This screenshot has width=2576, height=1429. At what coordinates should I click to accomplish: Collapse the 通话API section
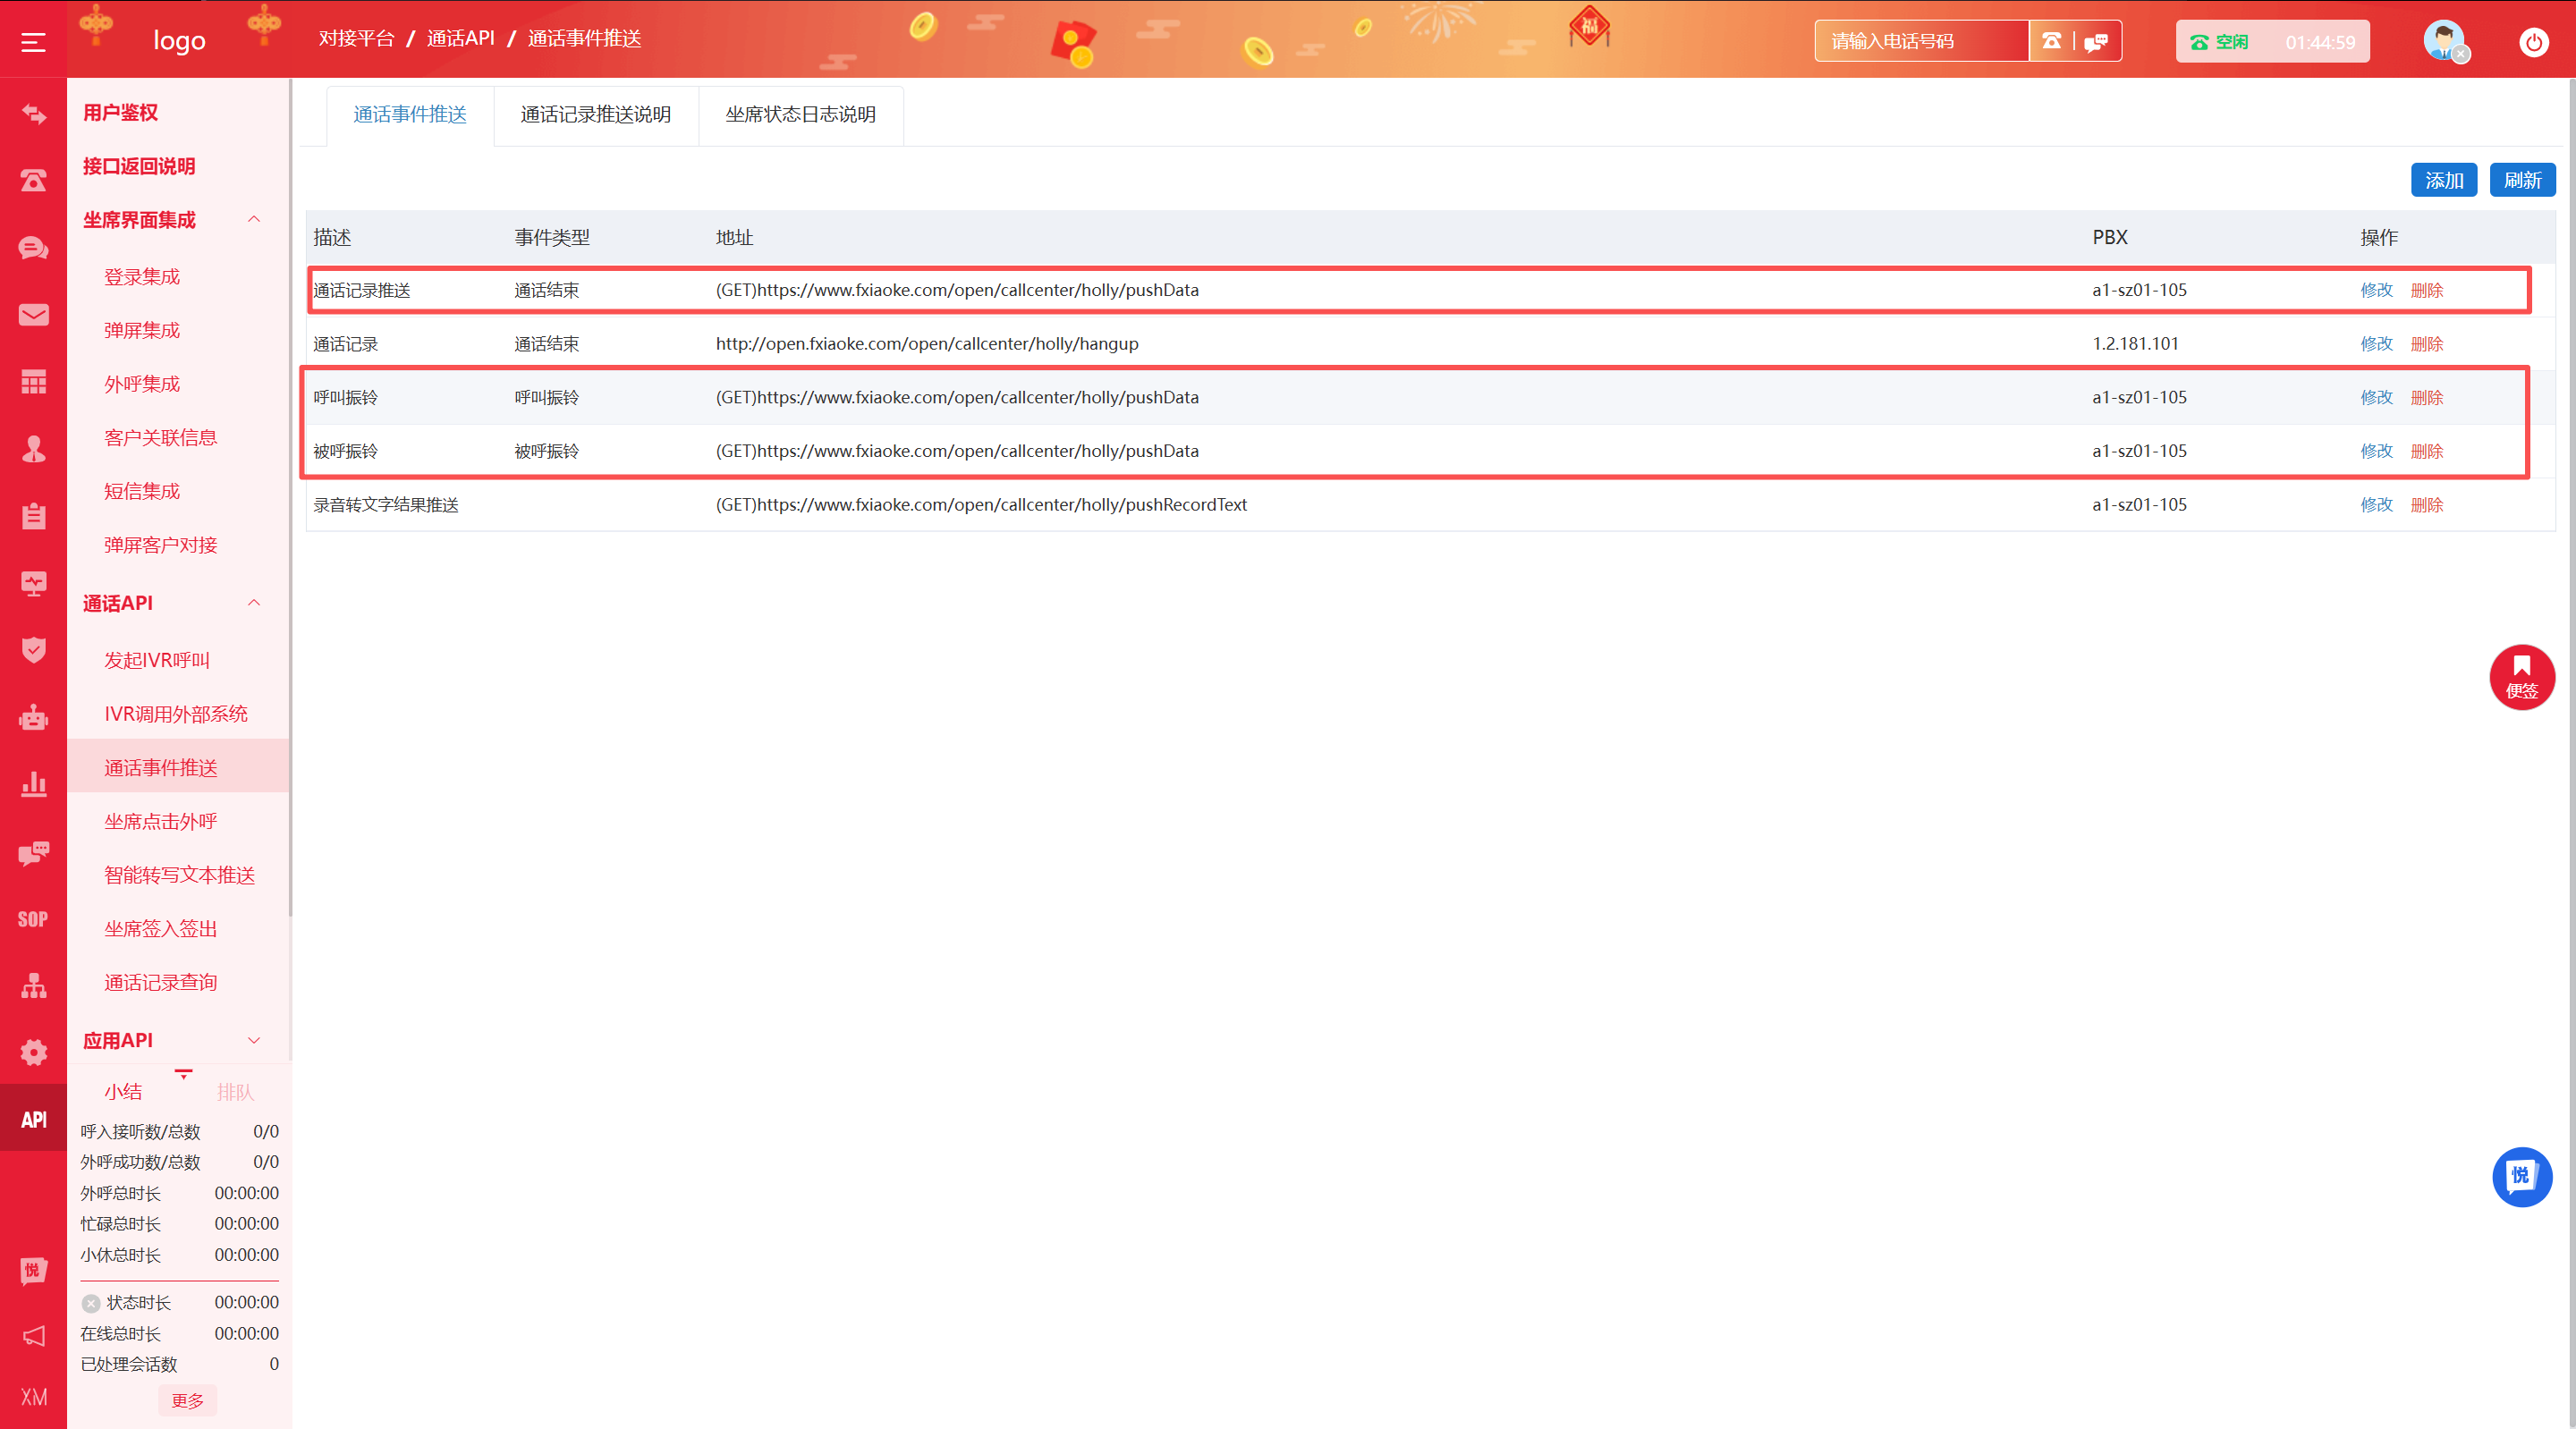[x=254, y=603]
